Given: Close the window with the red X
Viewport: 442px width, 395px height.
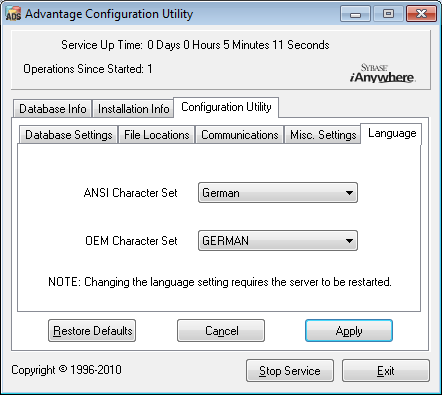Looking at the screenshot, I should coord(421,14).
